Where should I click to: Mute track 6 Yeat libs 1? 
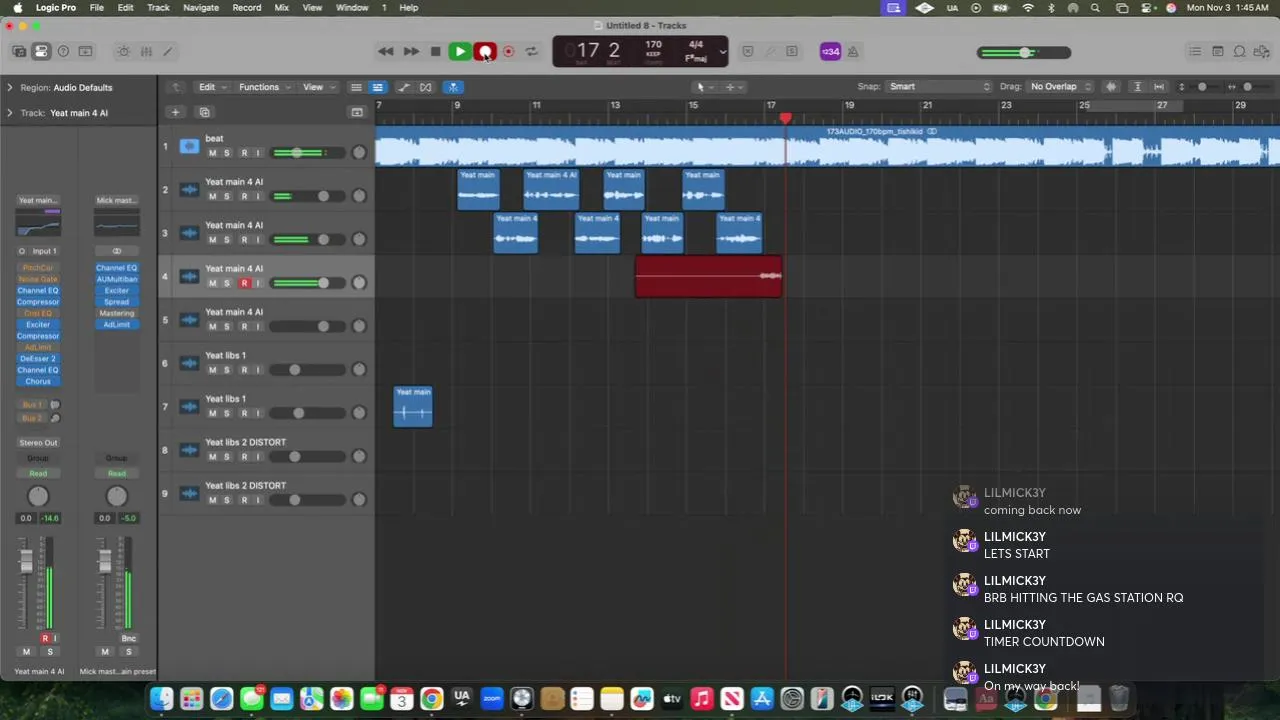pos(212,370)
